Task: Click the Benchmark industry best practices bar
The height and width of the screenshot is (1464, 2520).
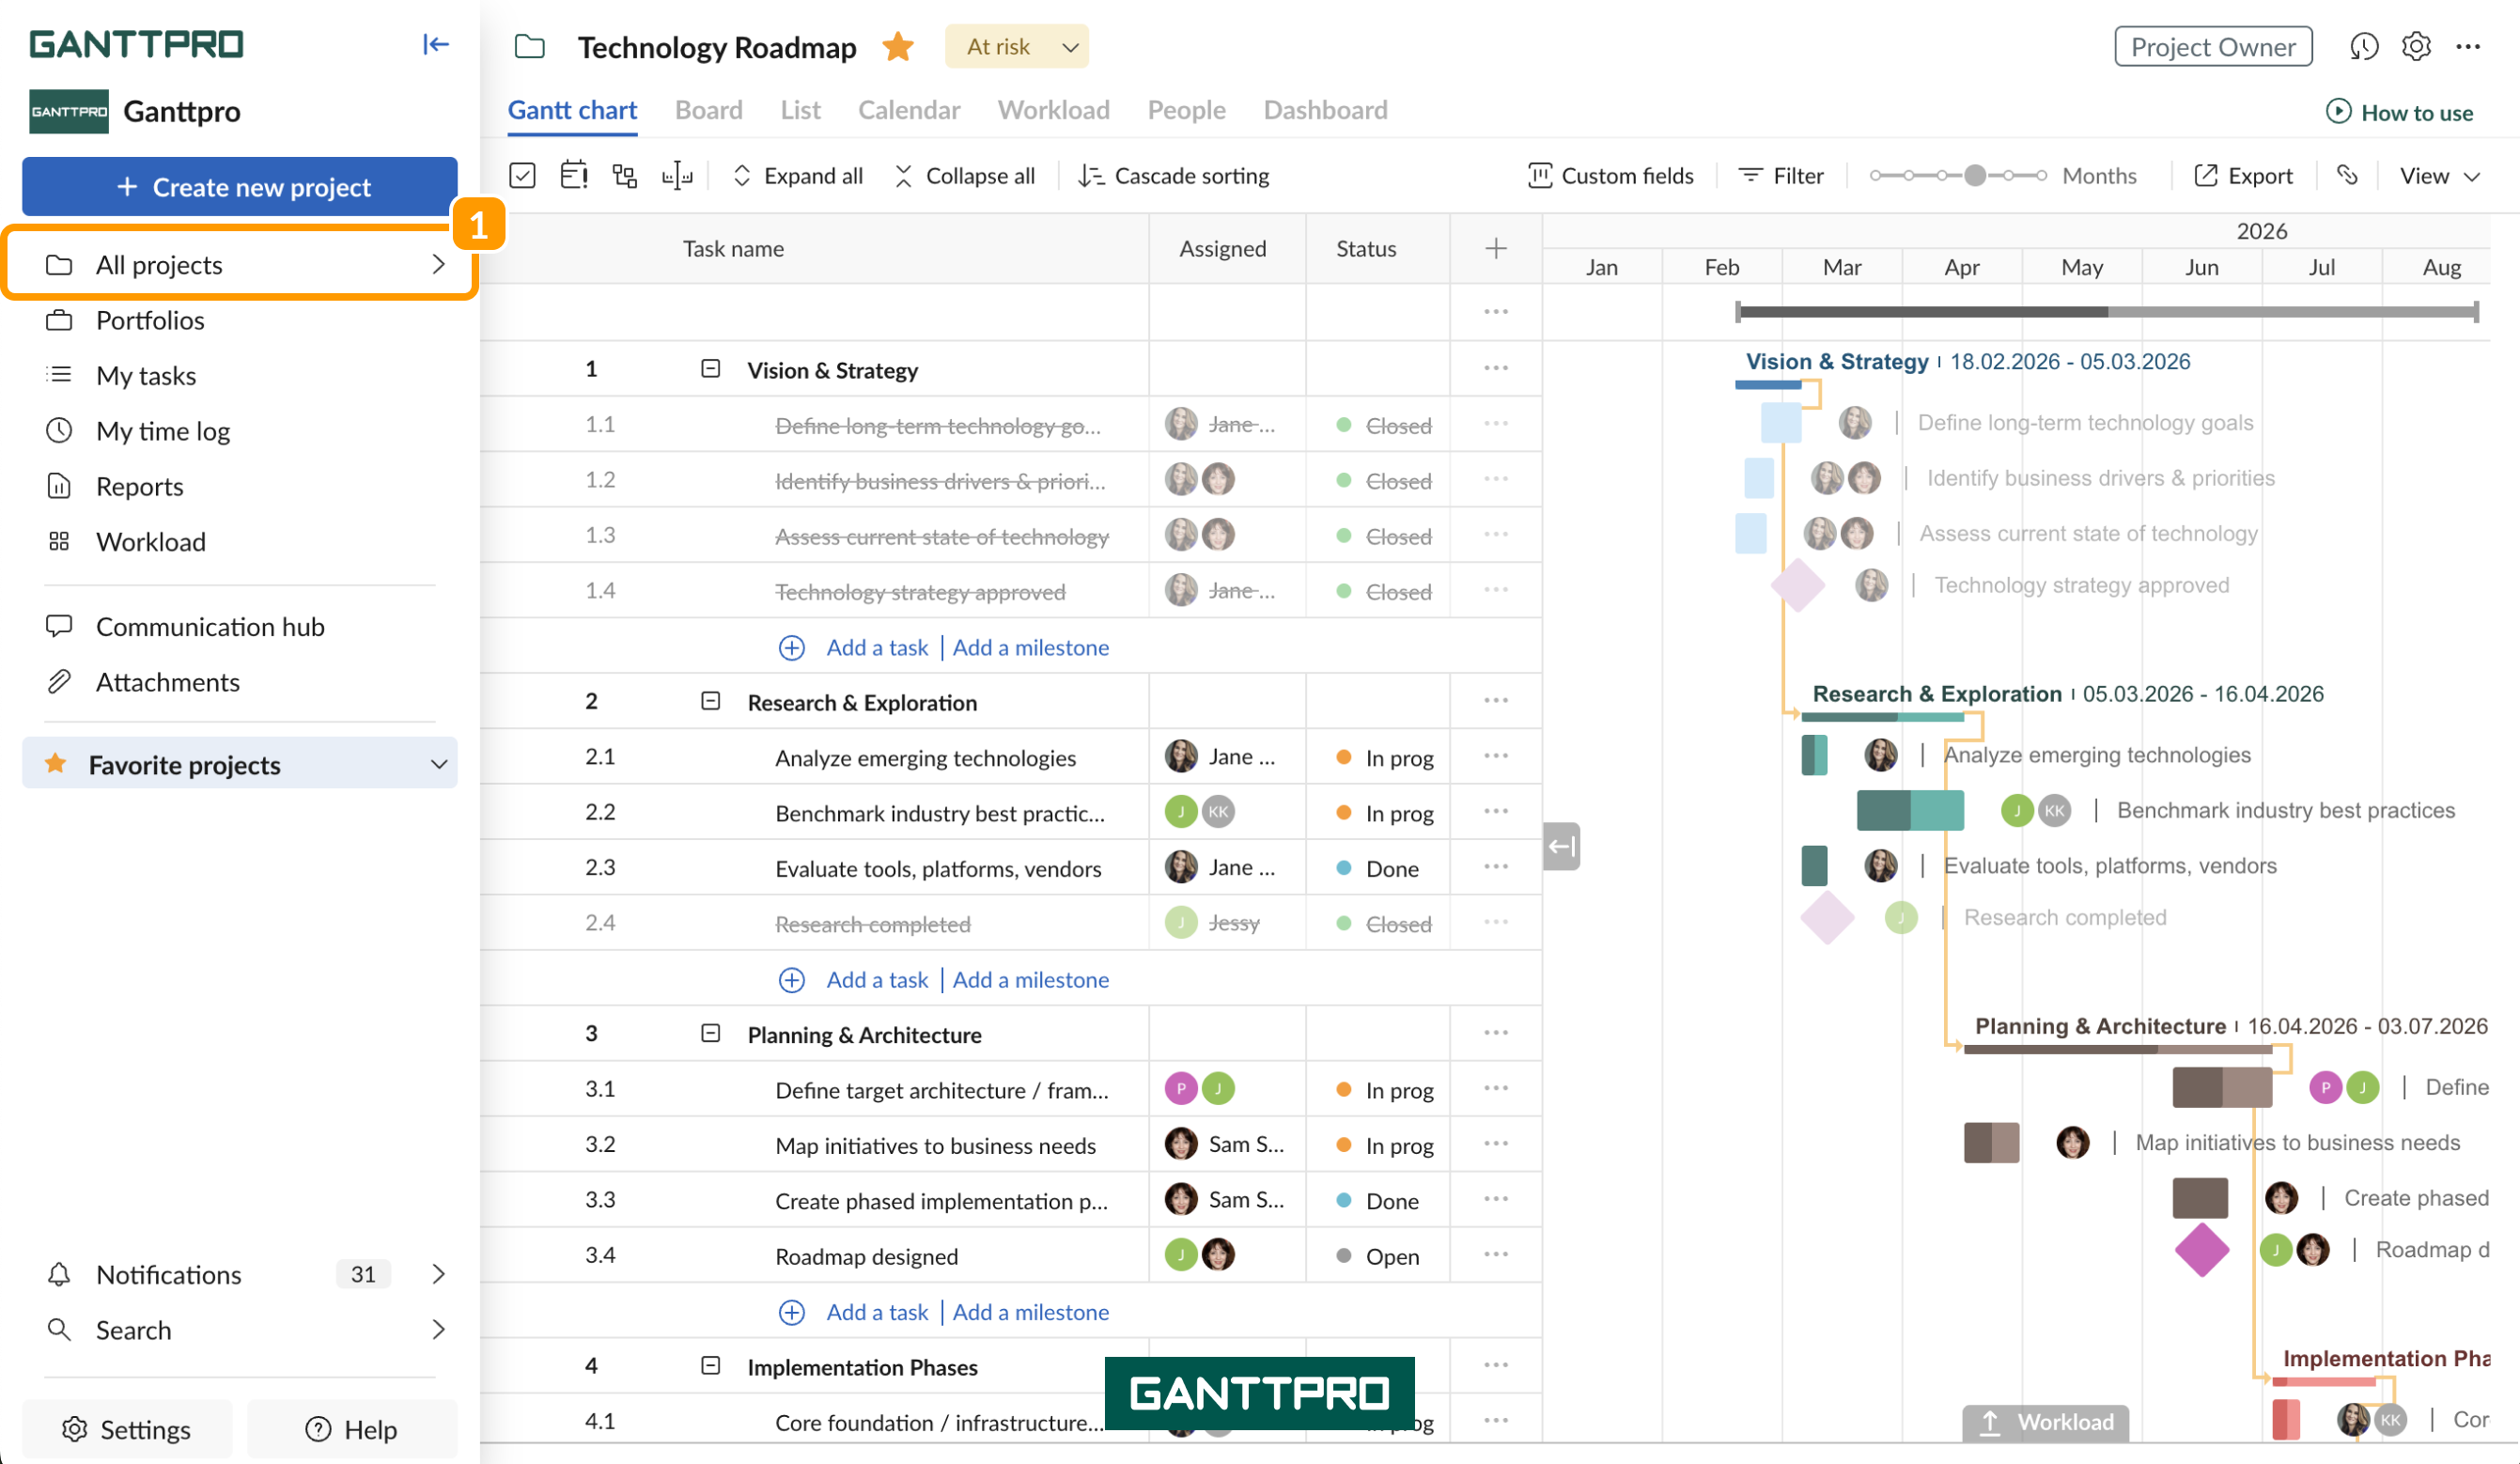Action: 1909,810
